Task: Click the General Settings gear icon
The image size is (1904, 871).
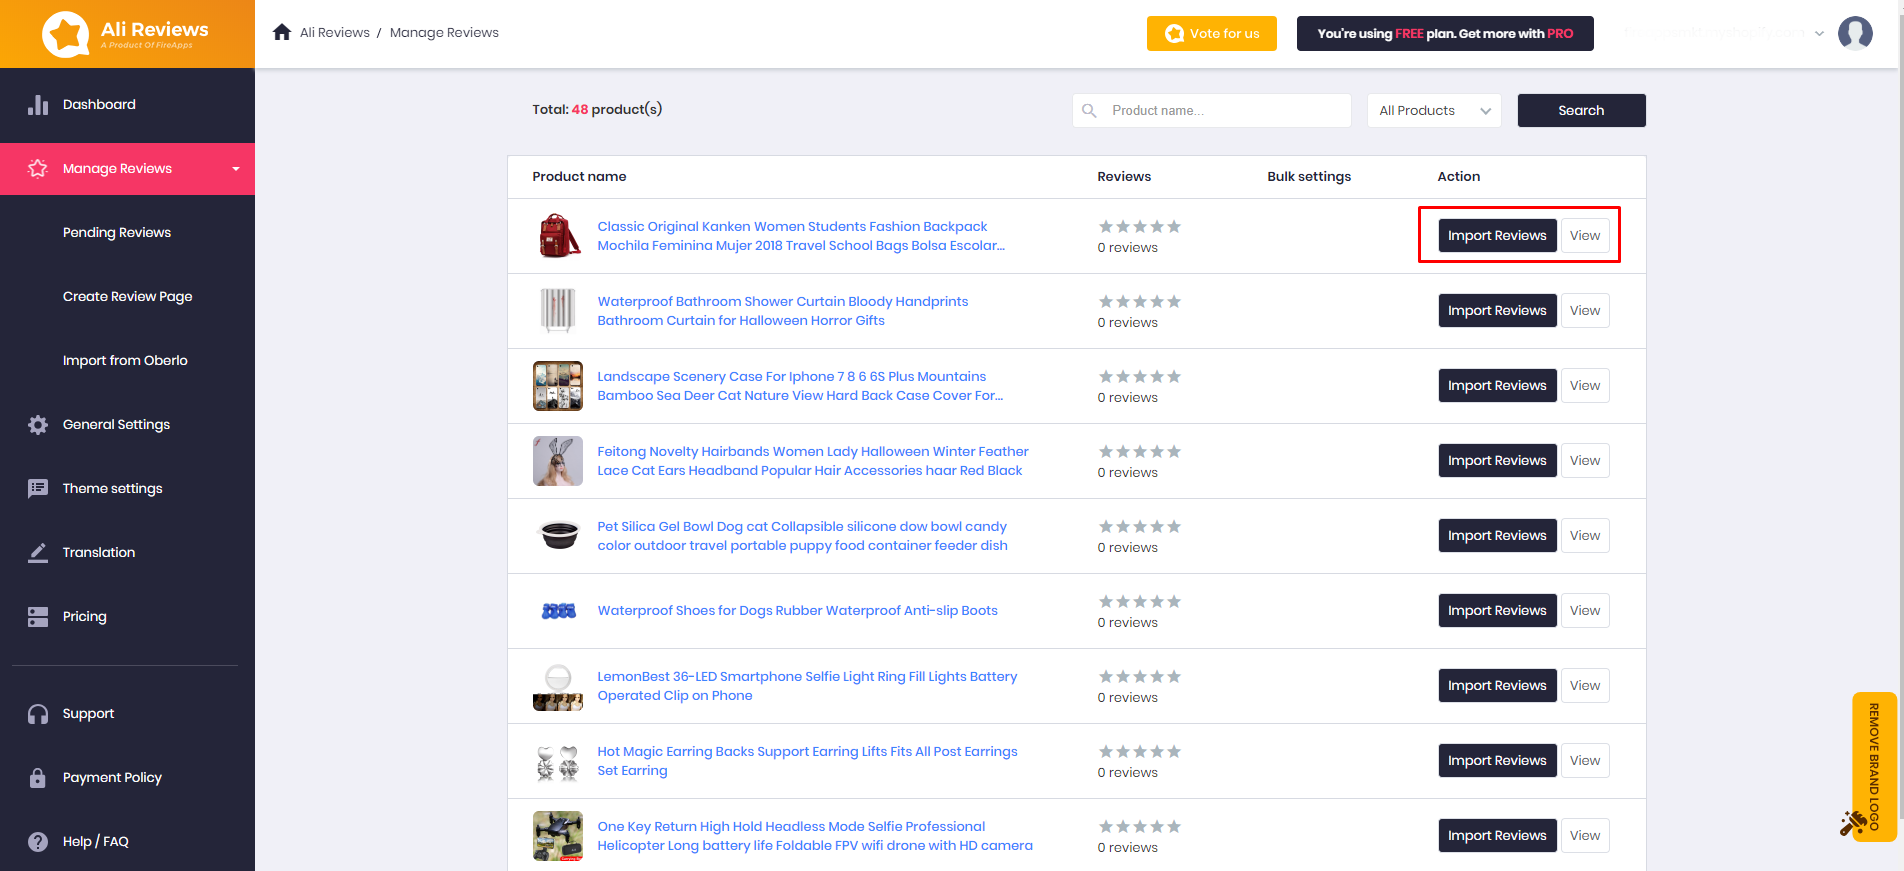Action: 38,425
